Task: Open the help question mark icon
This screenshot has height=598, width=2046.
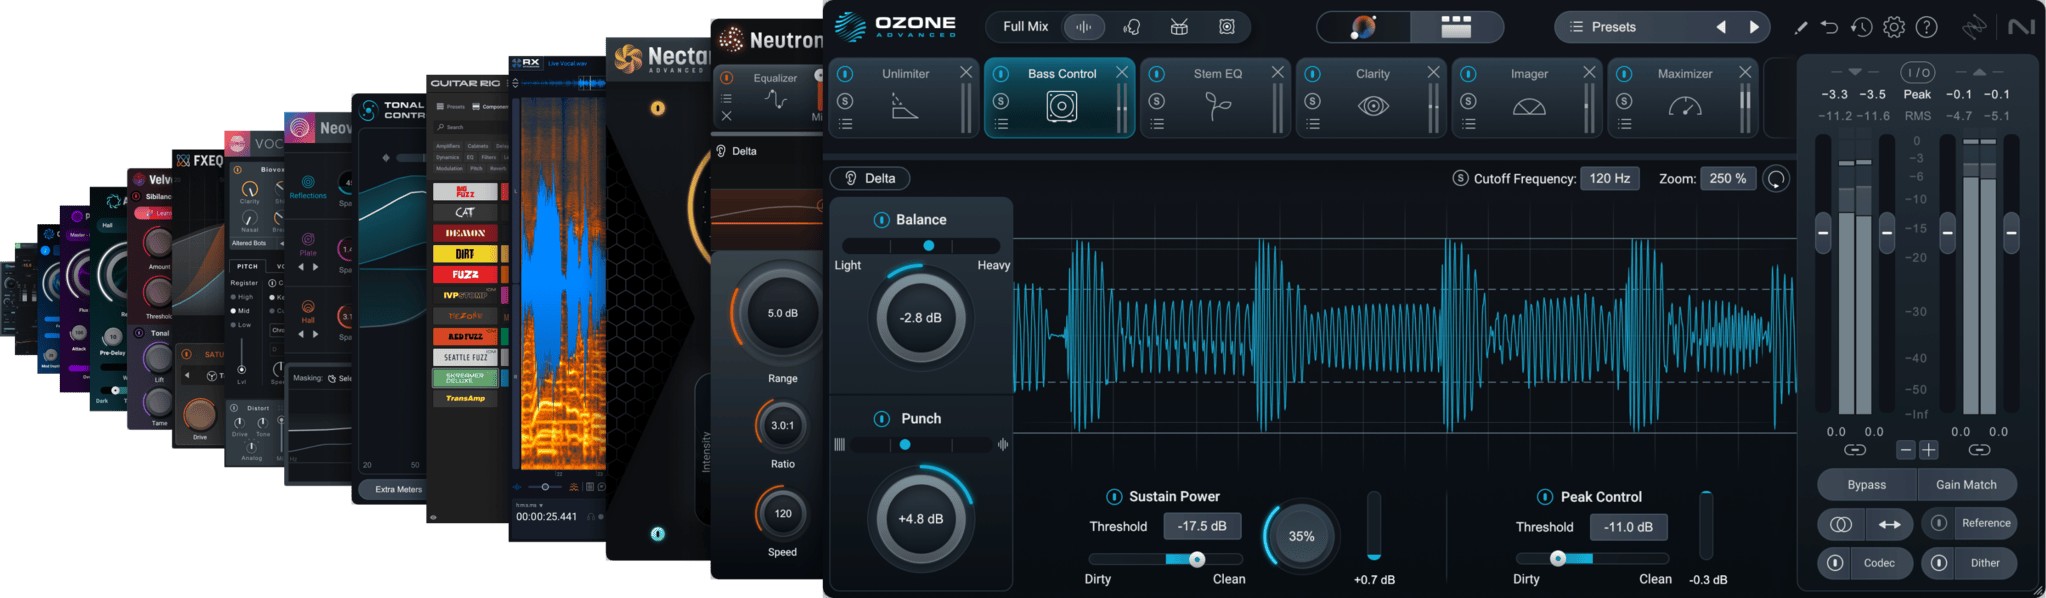Action: pos(1926,27)
